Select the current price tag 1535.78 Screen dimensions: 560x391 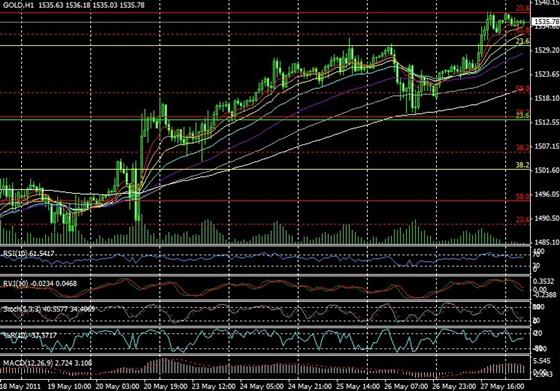click(546, 22)
